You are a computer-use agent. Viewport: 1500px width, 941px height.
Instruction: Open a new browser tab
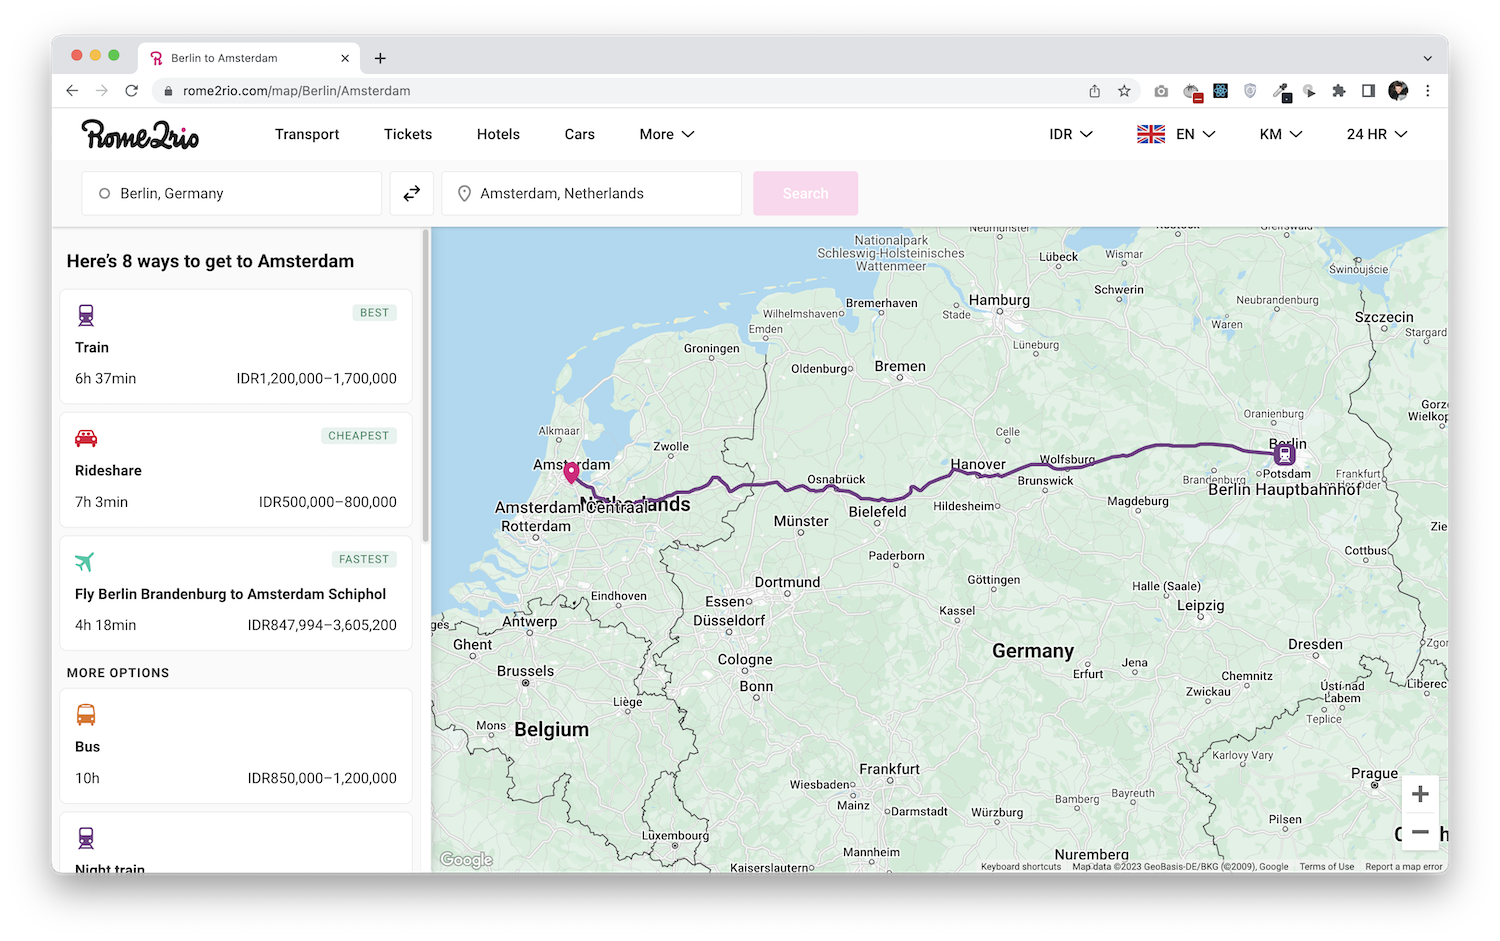[380, 58]
